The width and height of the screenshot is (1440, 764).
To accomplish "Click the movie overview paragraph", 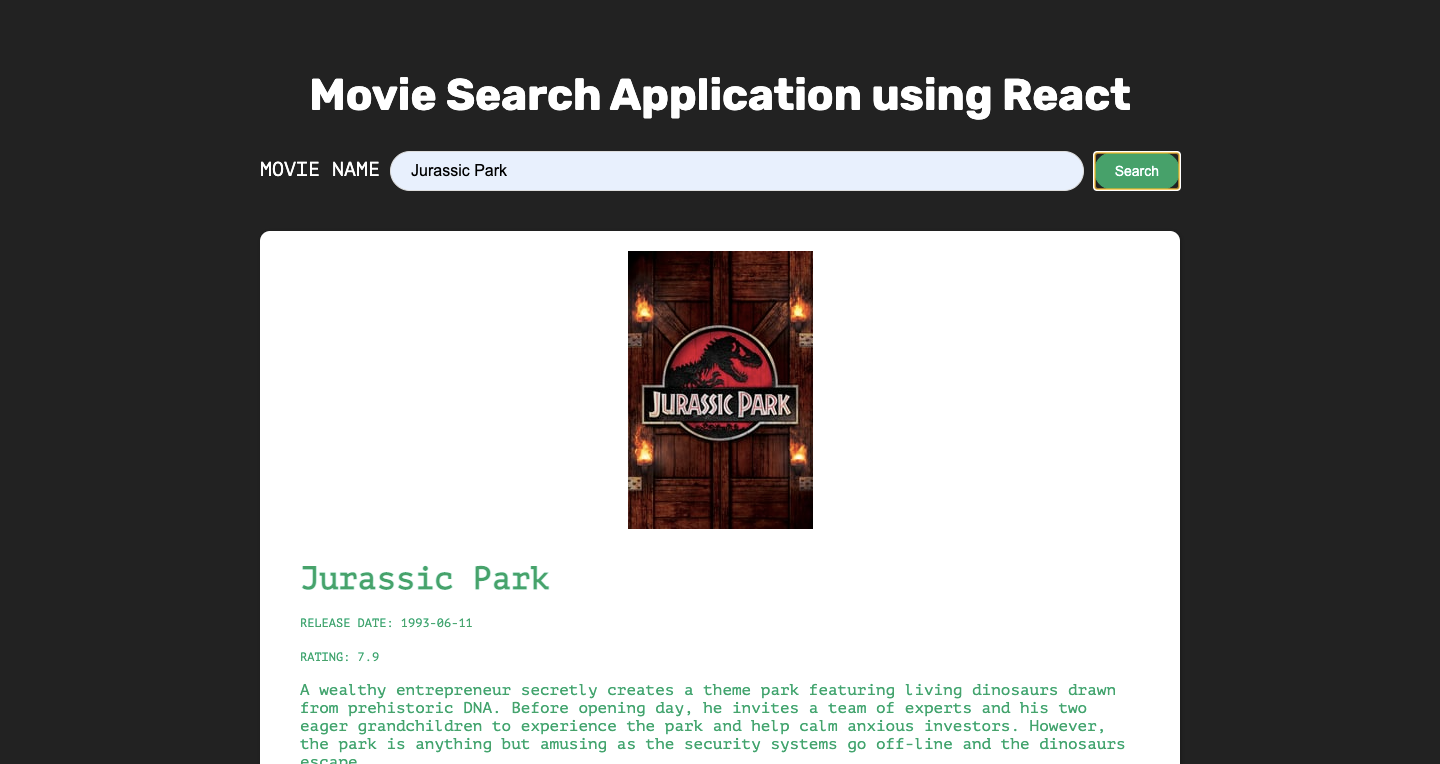I will coord(712,723).
